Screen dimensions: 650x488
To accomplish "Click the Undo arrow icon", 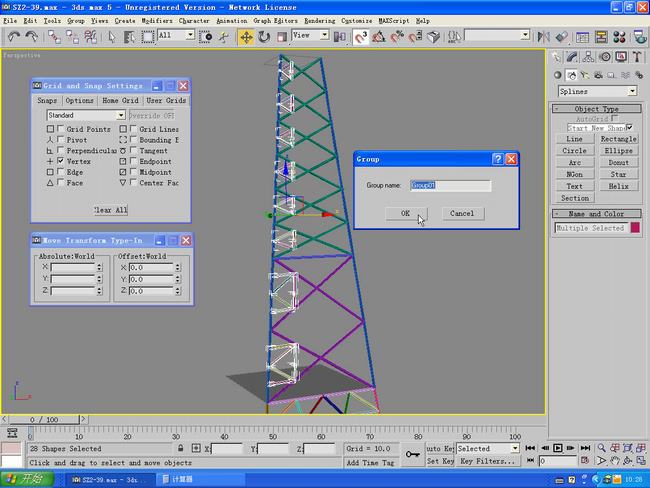I will 14,37.
